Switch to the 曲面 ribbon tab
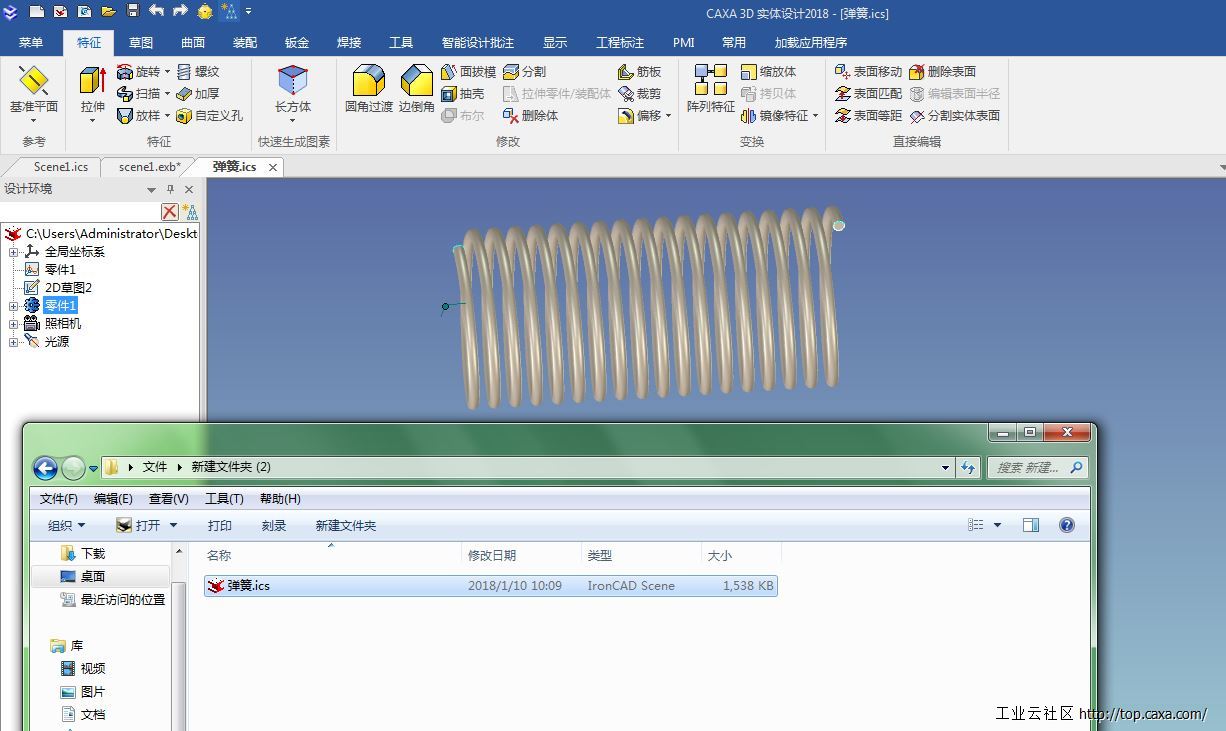The width and height of the screenshot is (1226, 731). coord(193,43)
